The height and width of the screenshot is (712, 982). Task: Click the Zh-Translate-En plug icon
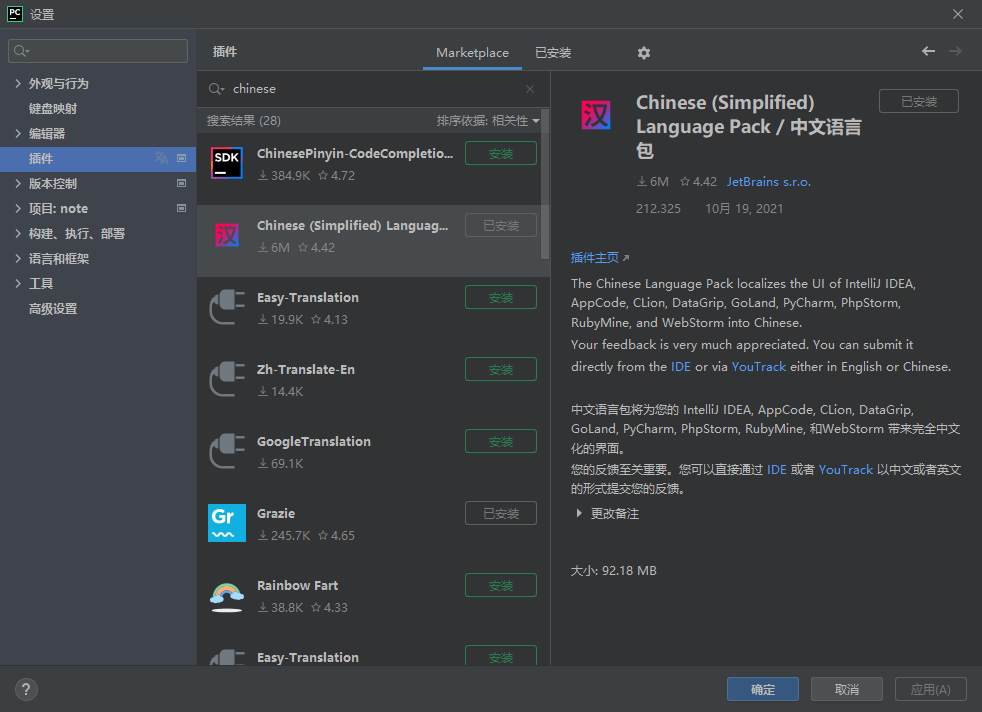227,379
